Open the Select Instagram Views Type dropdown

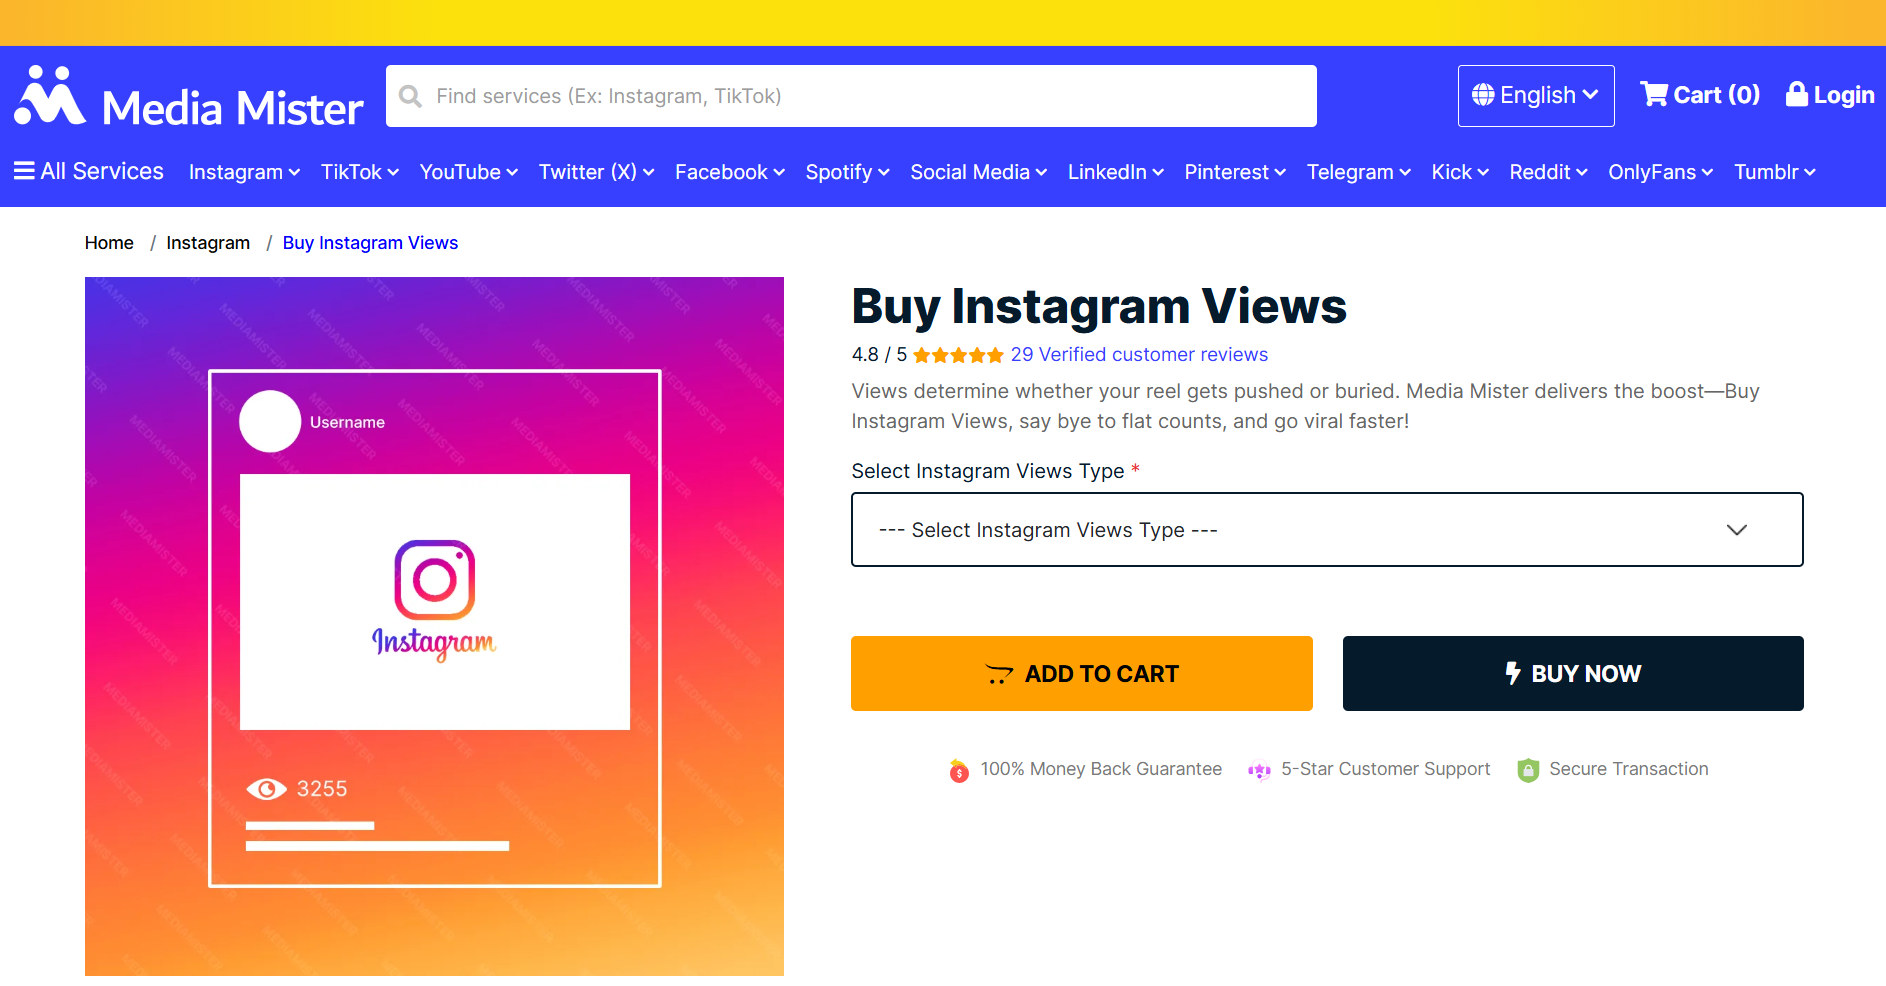[x=1327, y=529]
